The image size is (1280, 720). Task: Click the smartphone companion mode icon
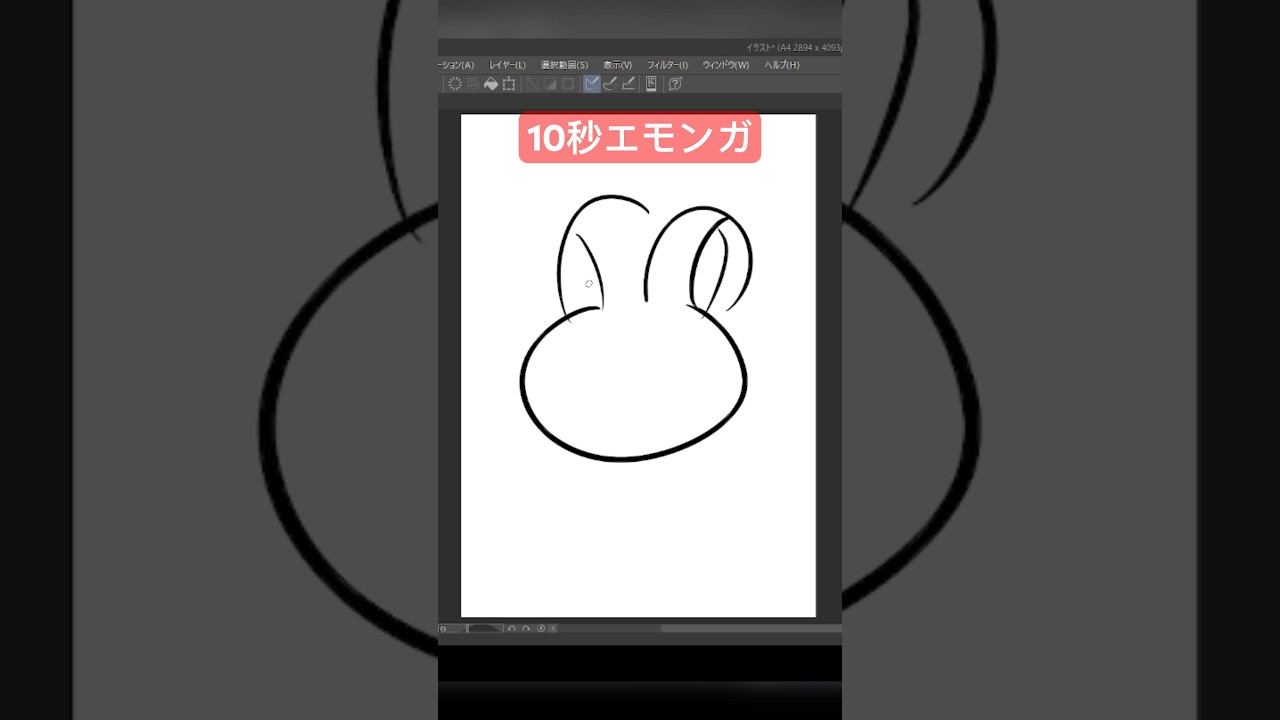coord(651,84)
